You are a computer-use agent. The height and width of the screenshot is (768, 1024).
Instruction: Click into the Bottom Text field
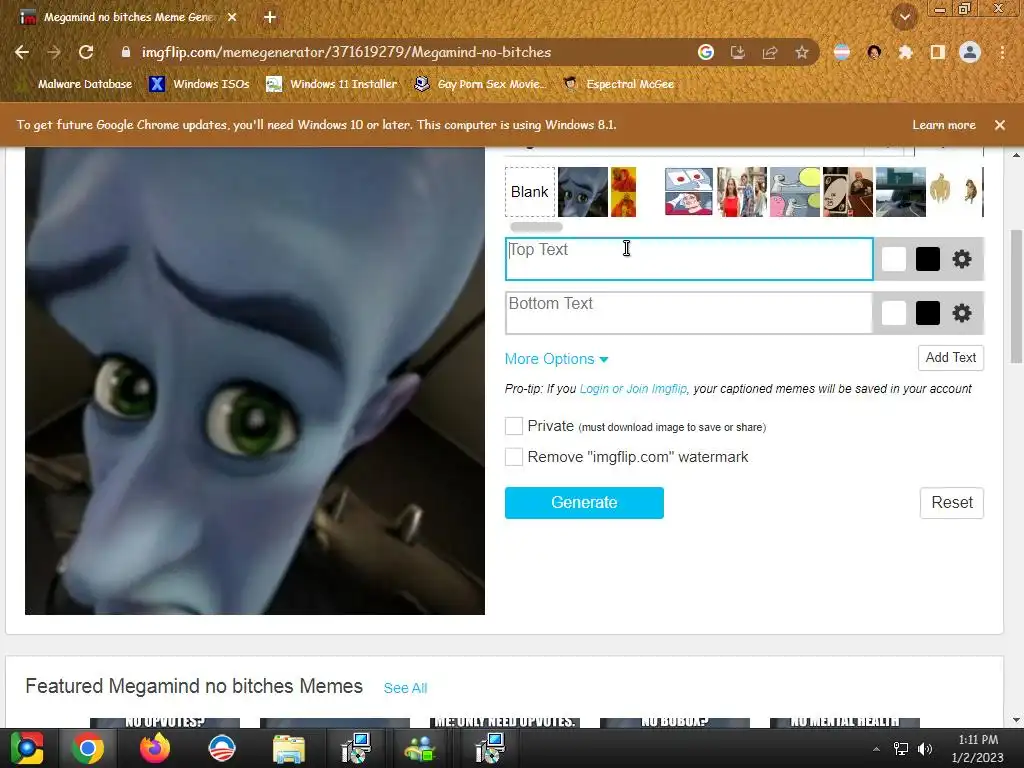click(689, 313)
